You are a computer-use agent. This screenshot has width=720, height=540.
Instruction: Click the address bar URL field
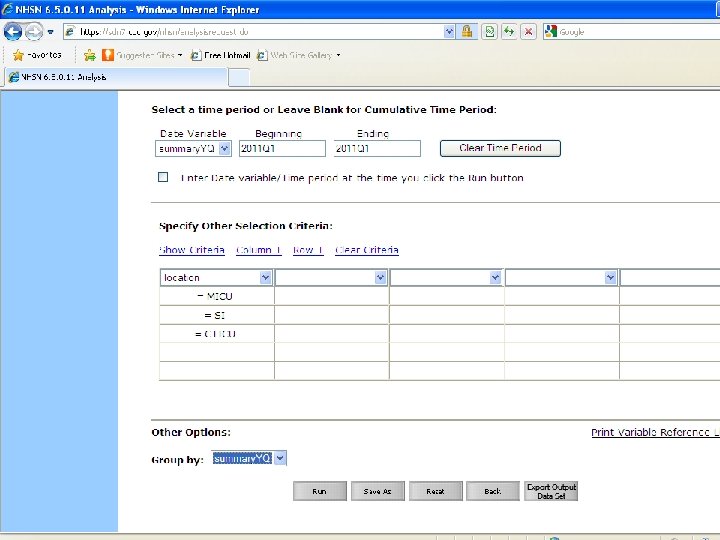253,32
